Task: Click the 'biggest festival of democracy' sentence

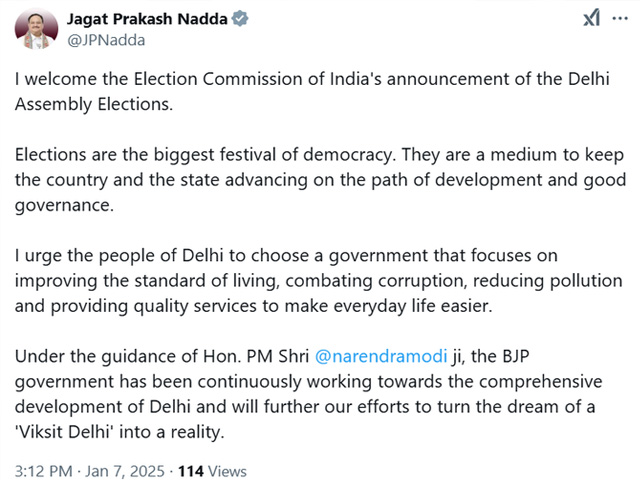Action: coord(206,155)
